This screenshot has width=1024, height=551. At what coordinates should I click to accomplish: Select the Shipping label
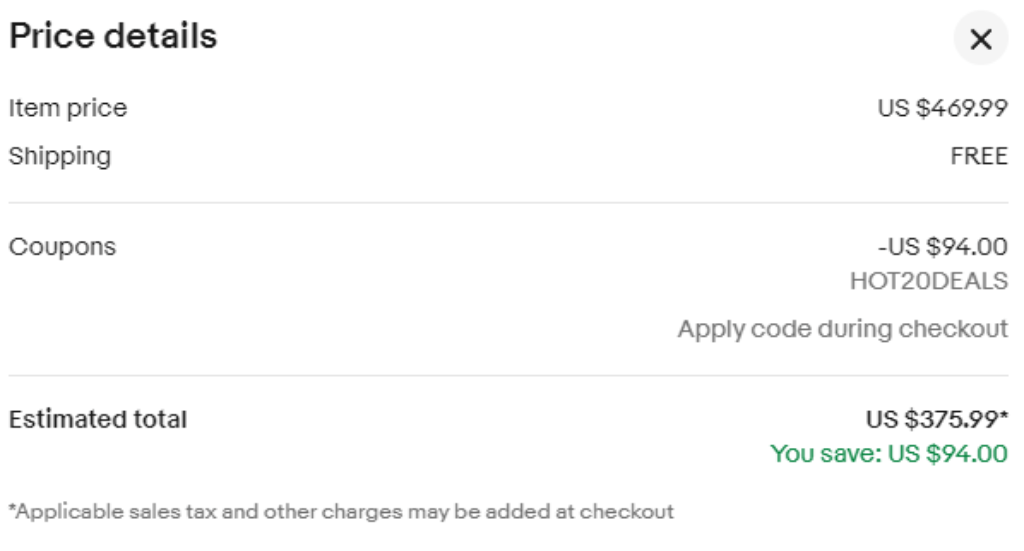coord(60,157)
